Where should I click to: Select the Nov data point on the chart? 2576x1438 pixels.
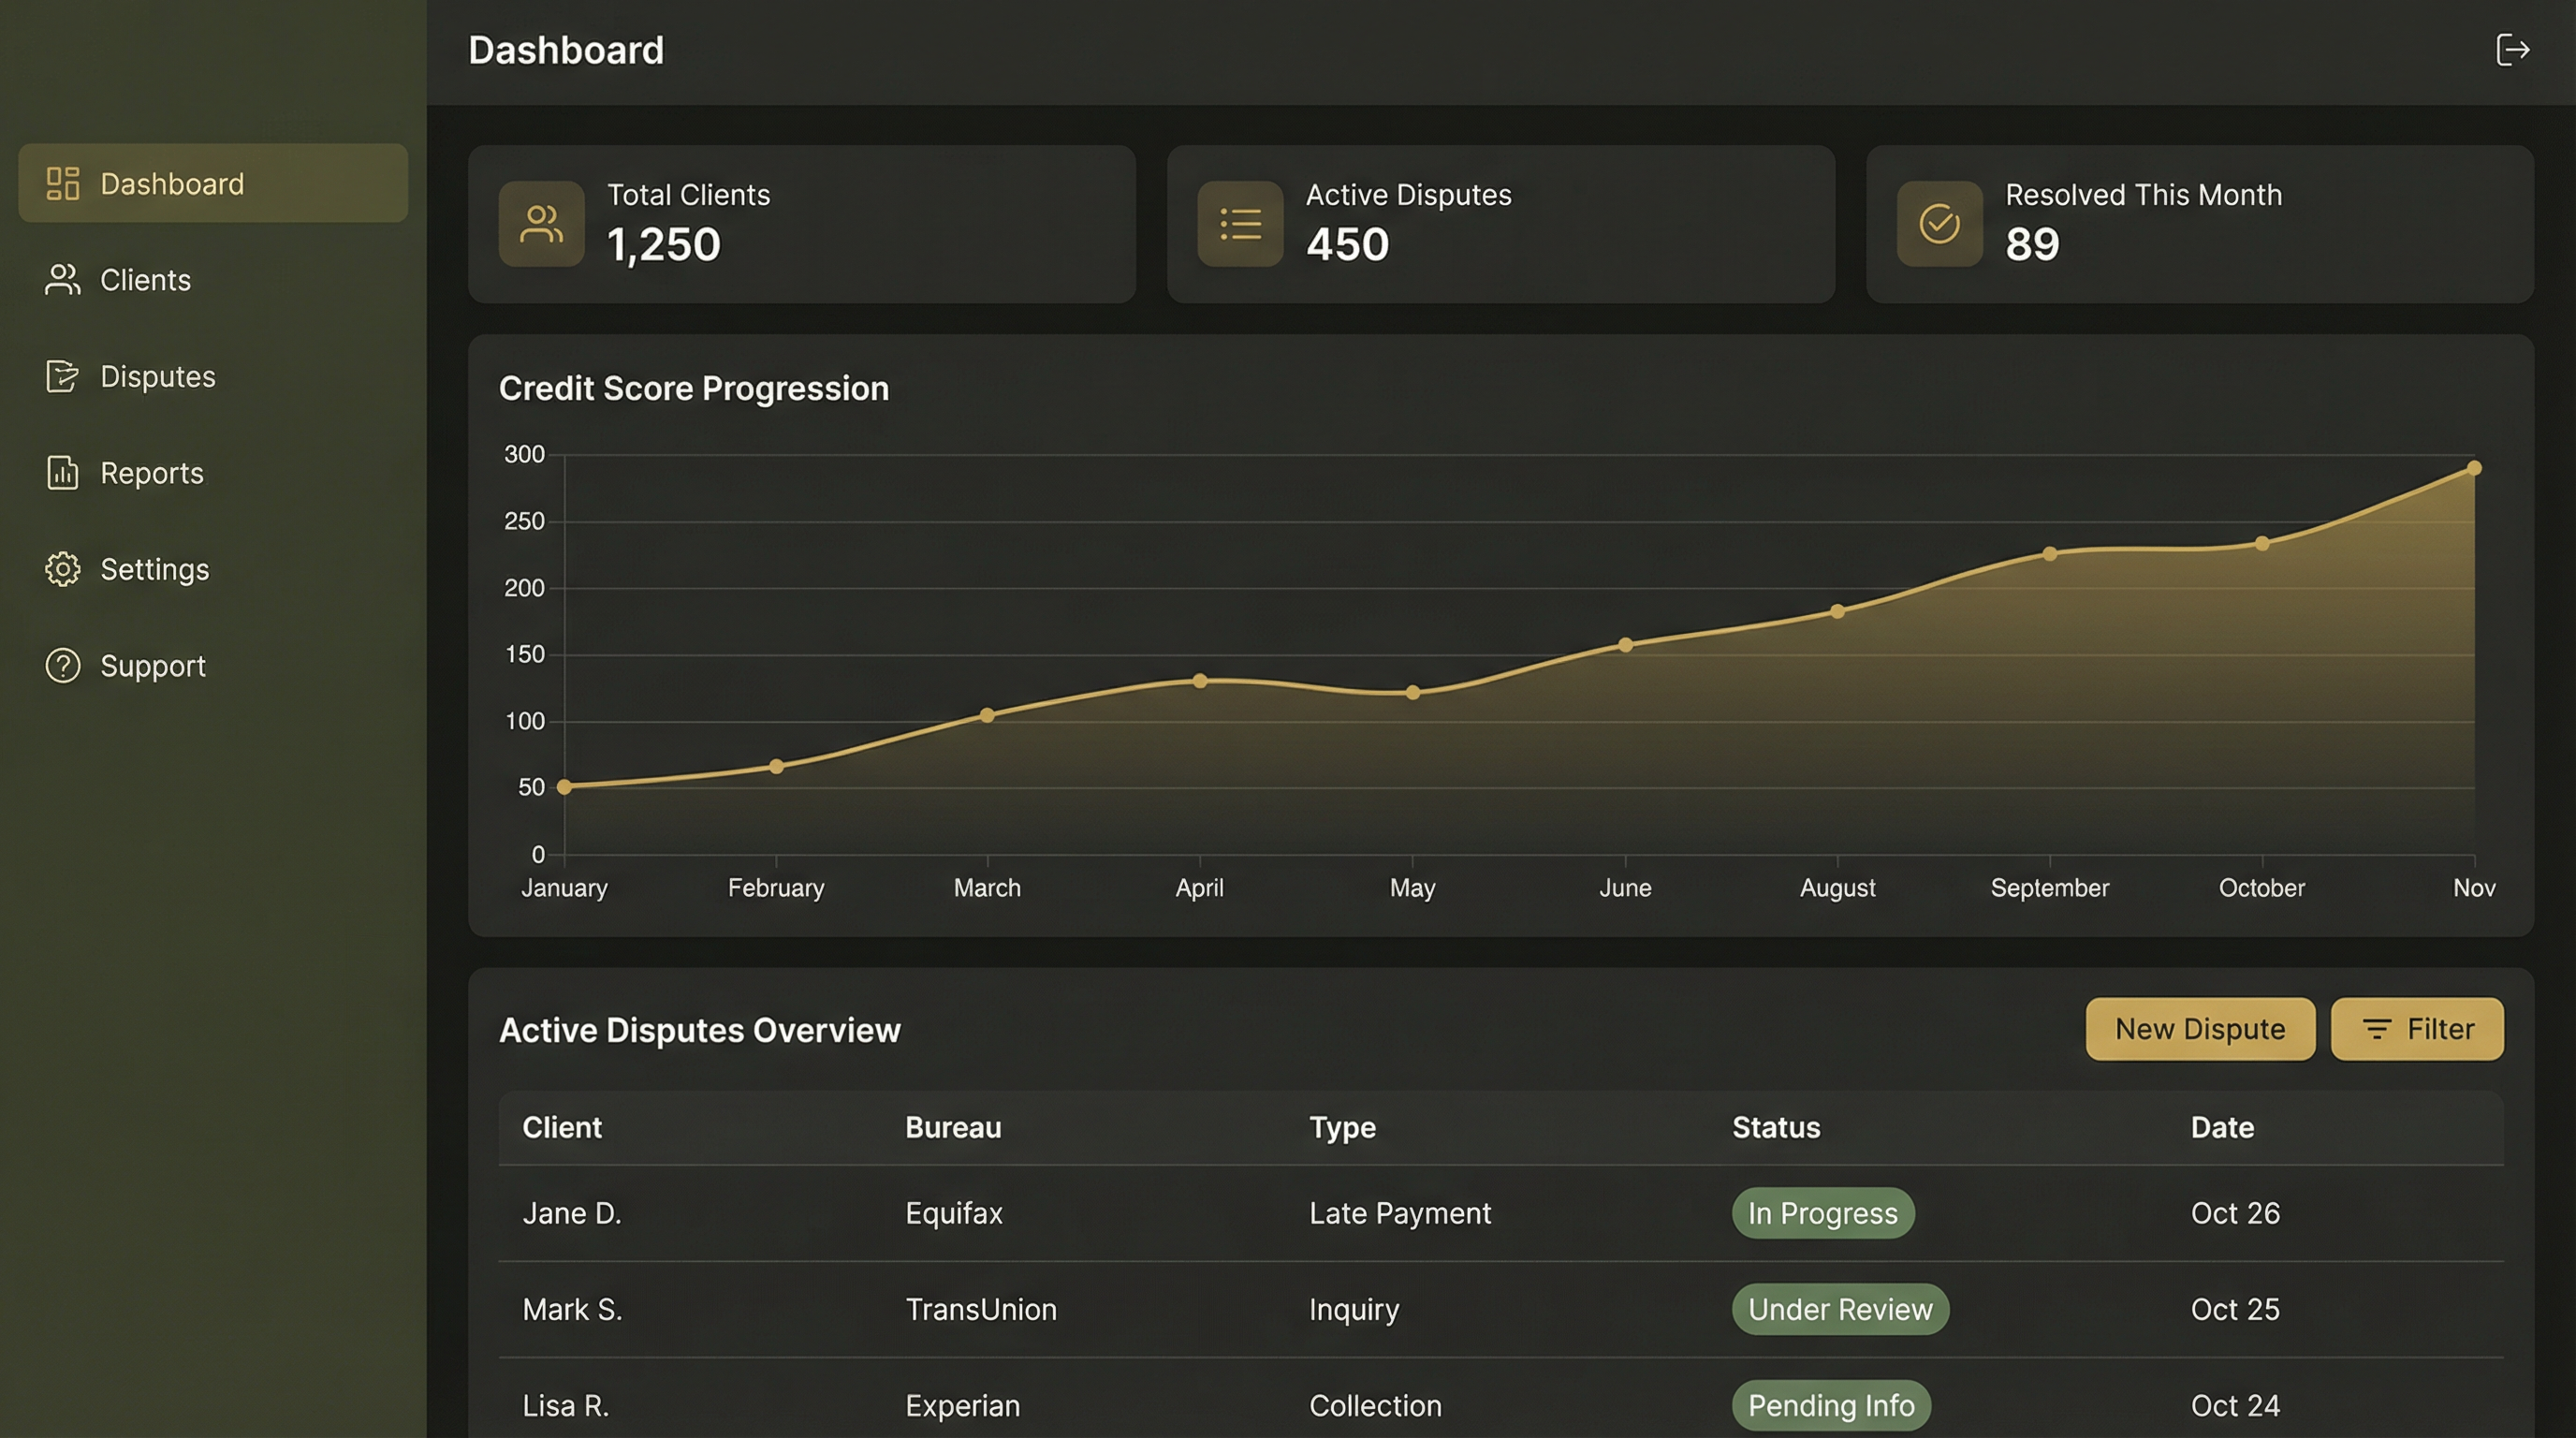pos(2474,466)
